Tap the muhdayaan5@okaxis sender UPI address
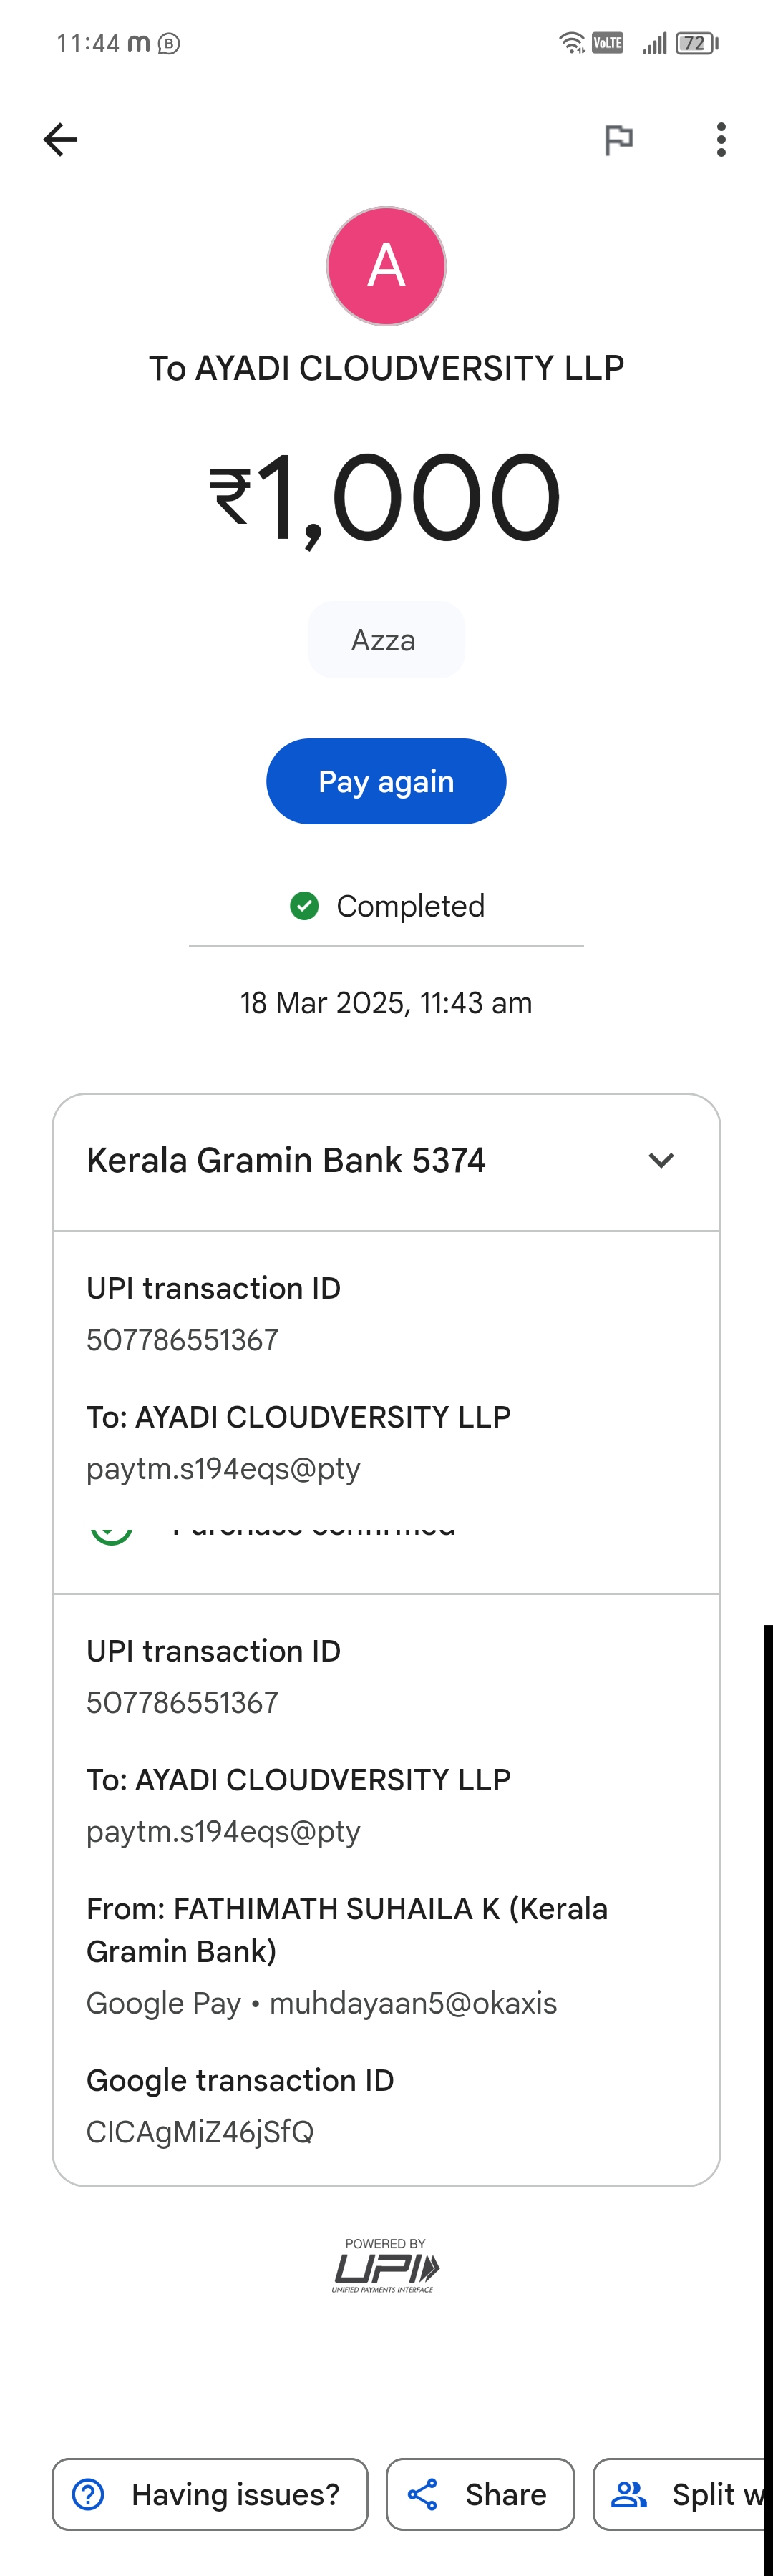This screenshot has width=773, height=2576. coord(413,2003)
